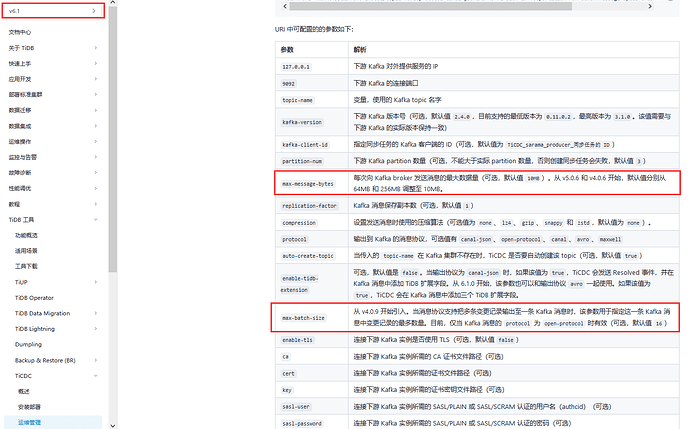
Task: Collapse the TiCDC section chevron
Action: (x=95, y=375)
